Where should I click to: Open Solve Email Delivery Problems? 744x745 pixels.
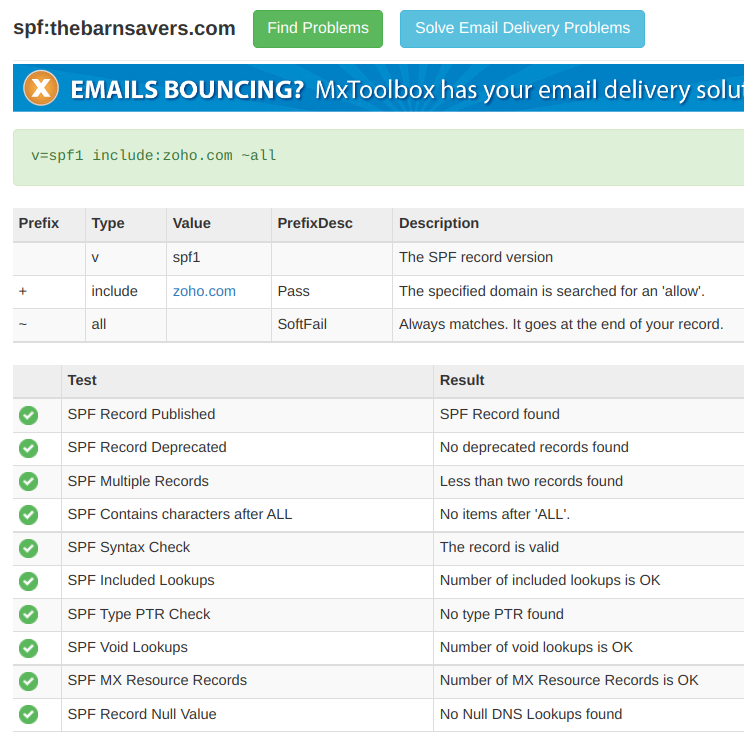[x=522, y=29]
